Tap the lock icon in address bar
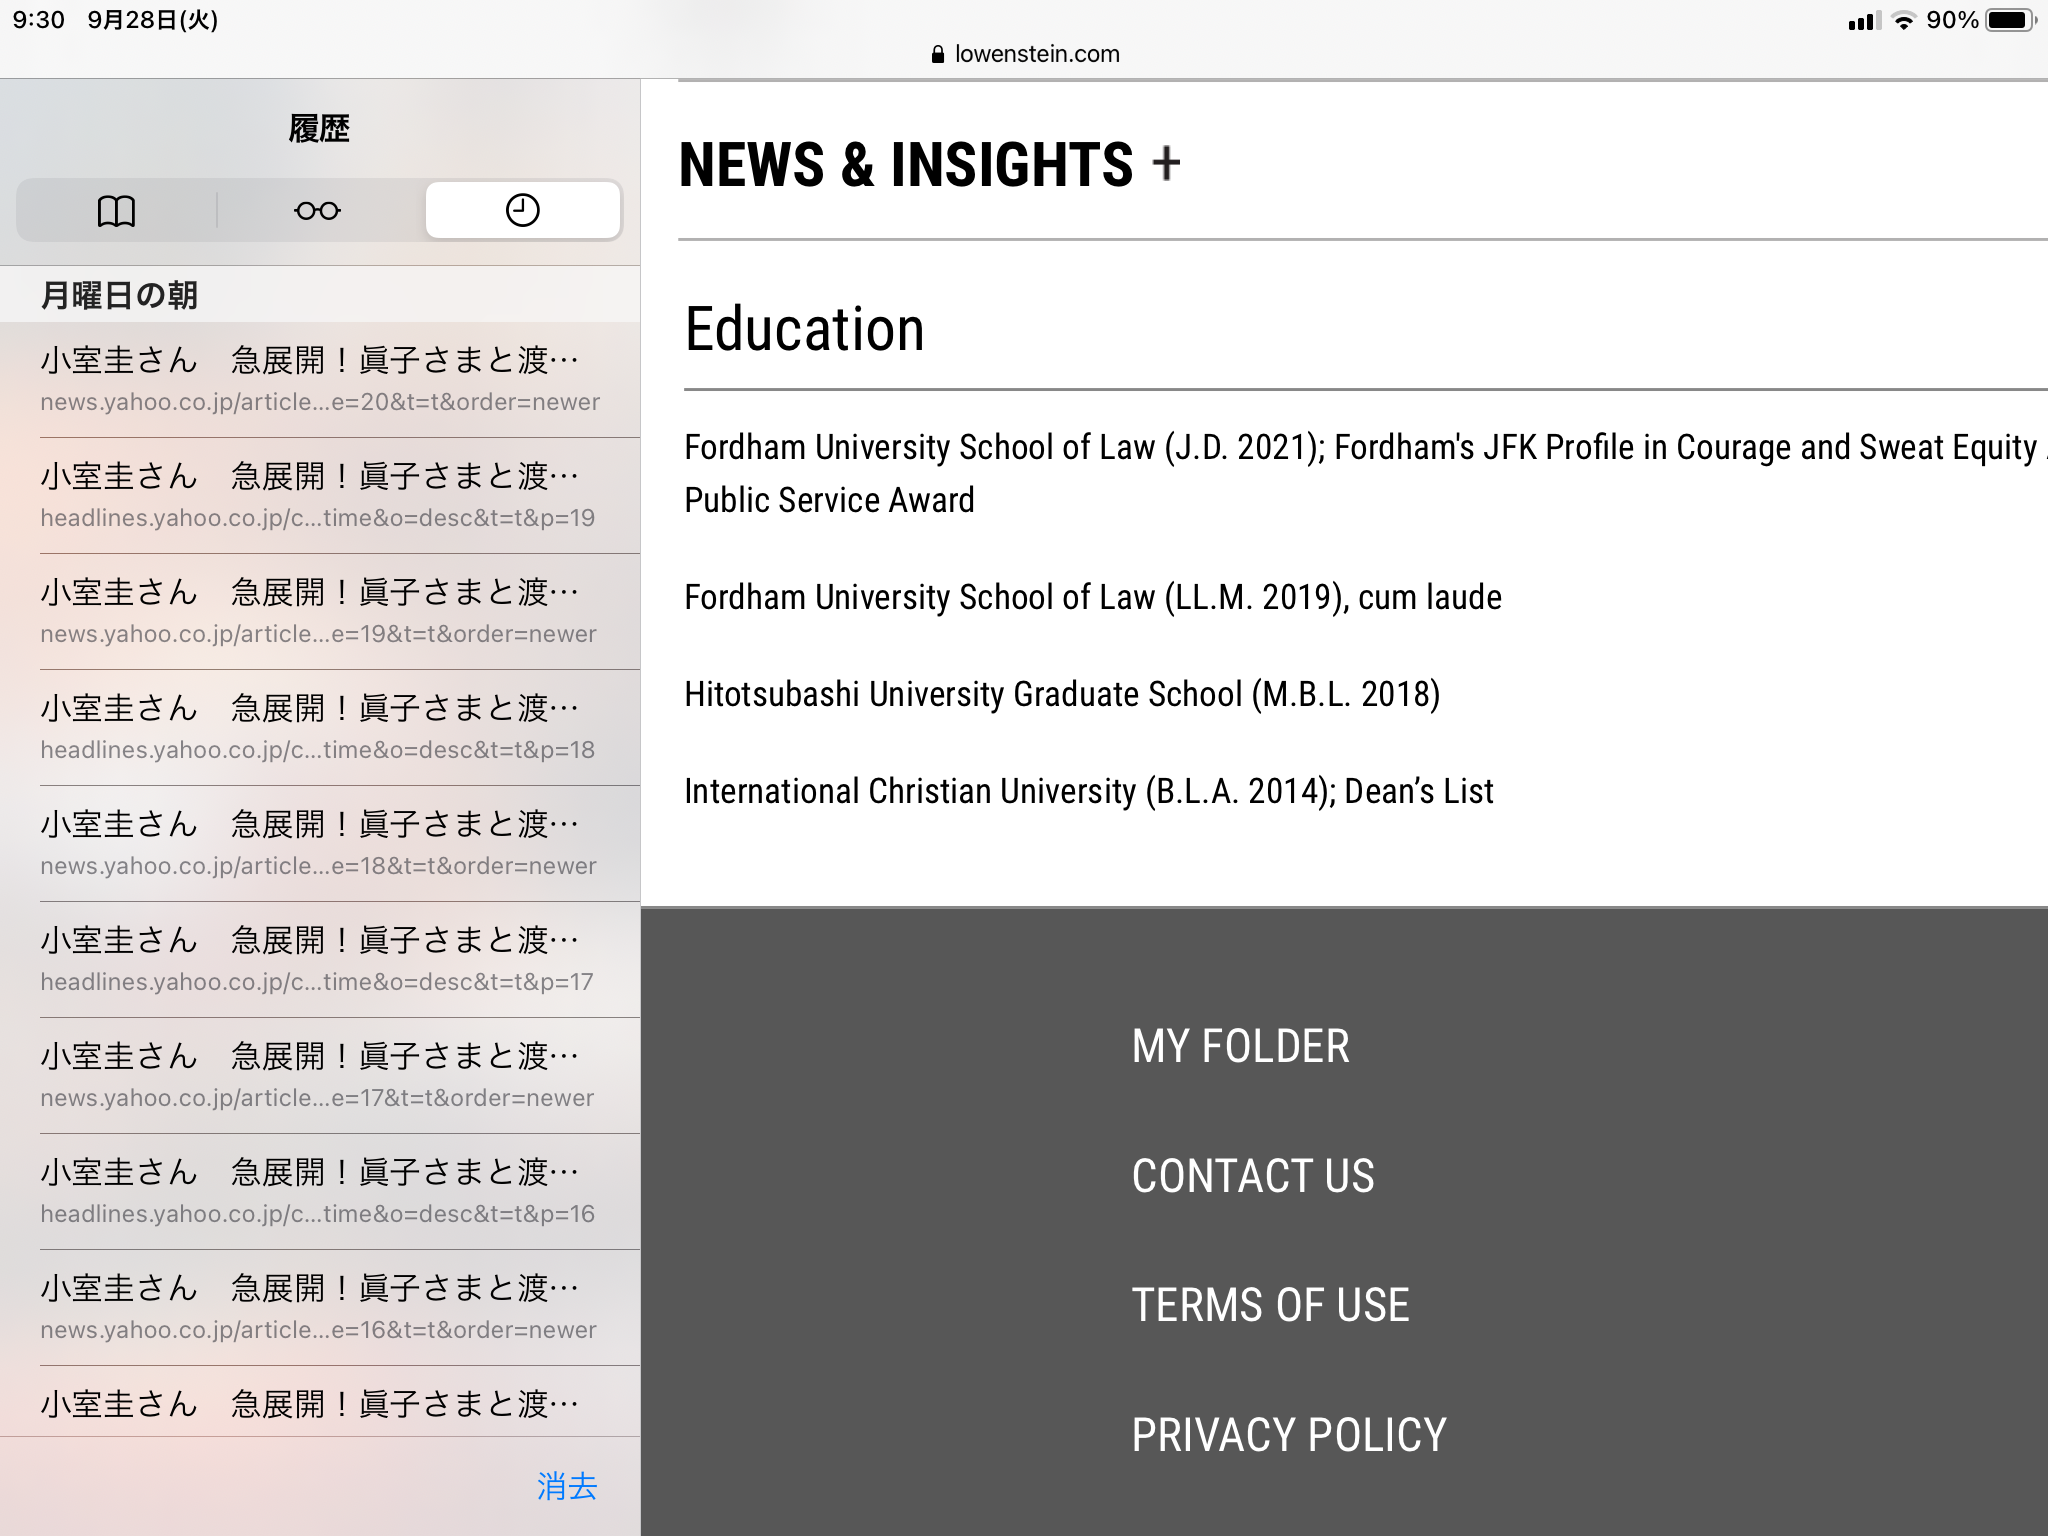The height and width of the screenshot is (1536, 2048). coord(937,54)
